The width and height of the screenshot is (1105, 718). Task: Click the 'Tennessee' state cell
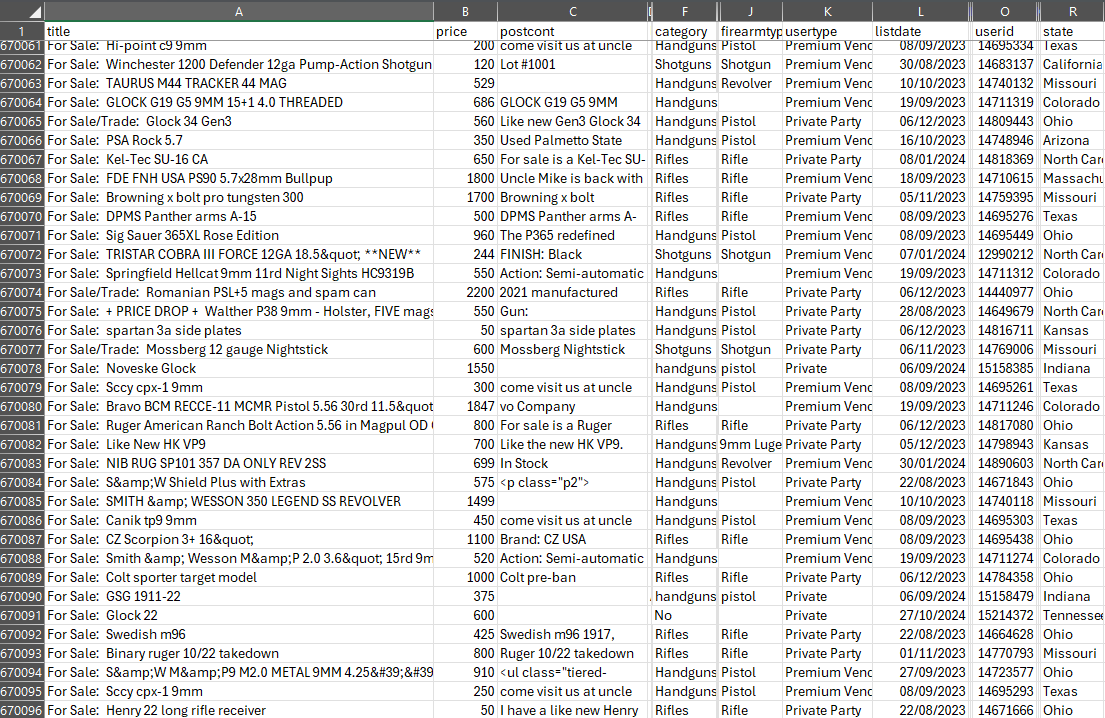1072,615
